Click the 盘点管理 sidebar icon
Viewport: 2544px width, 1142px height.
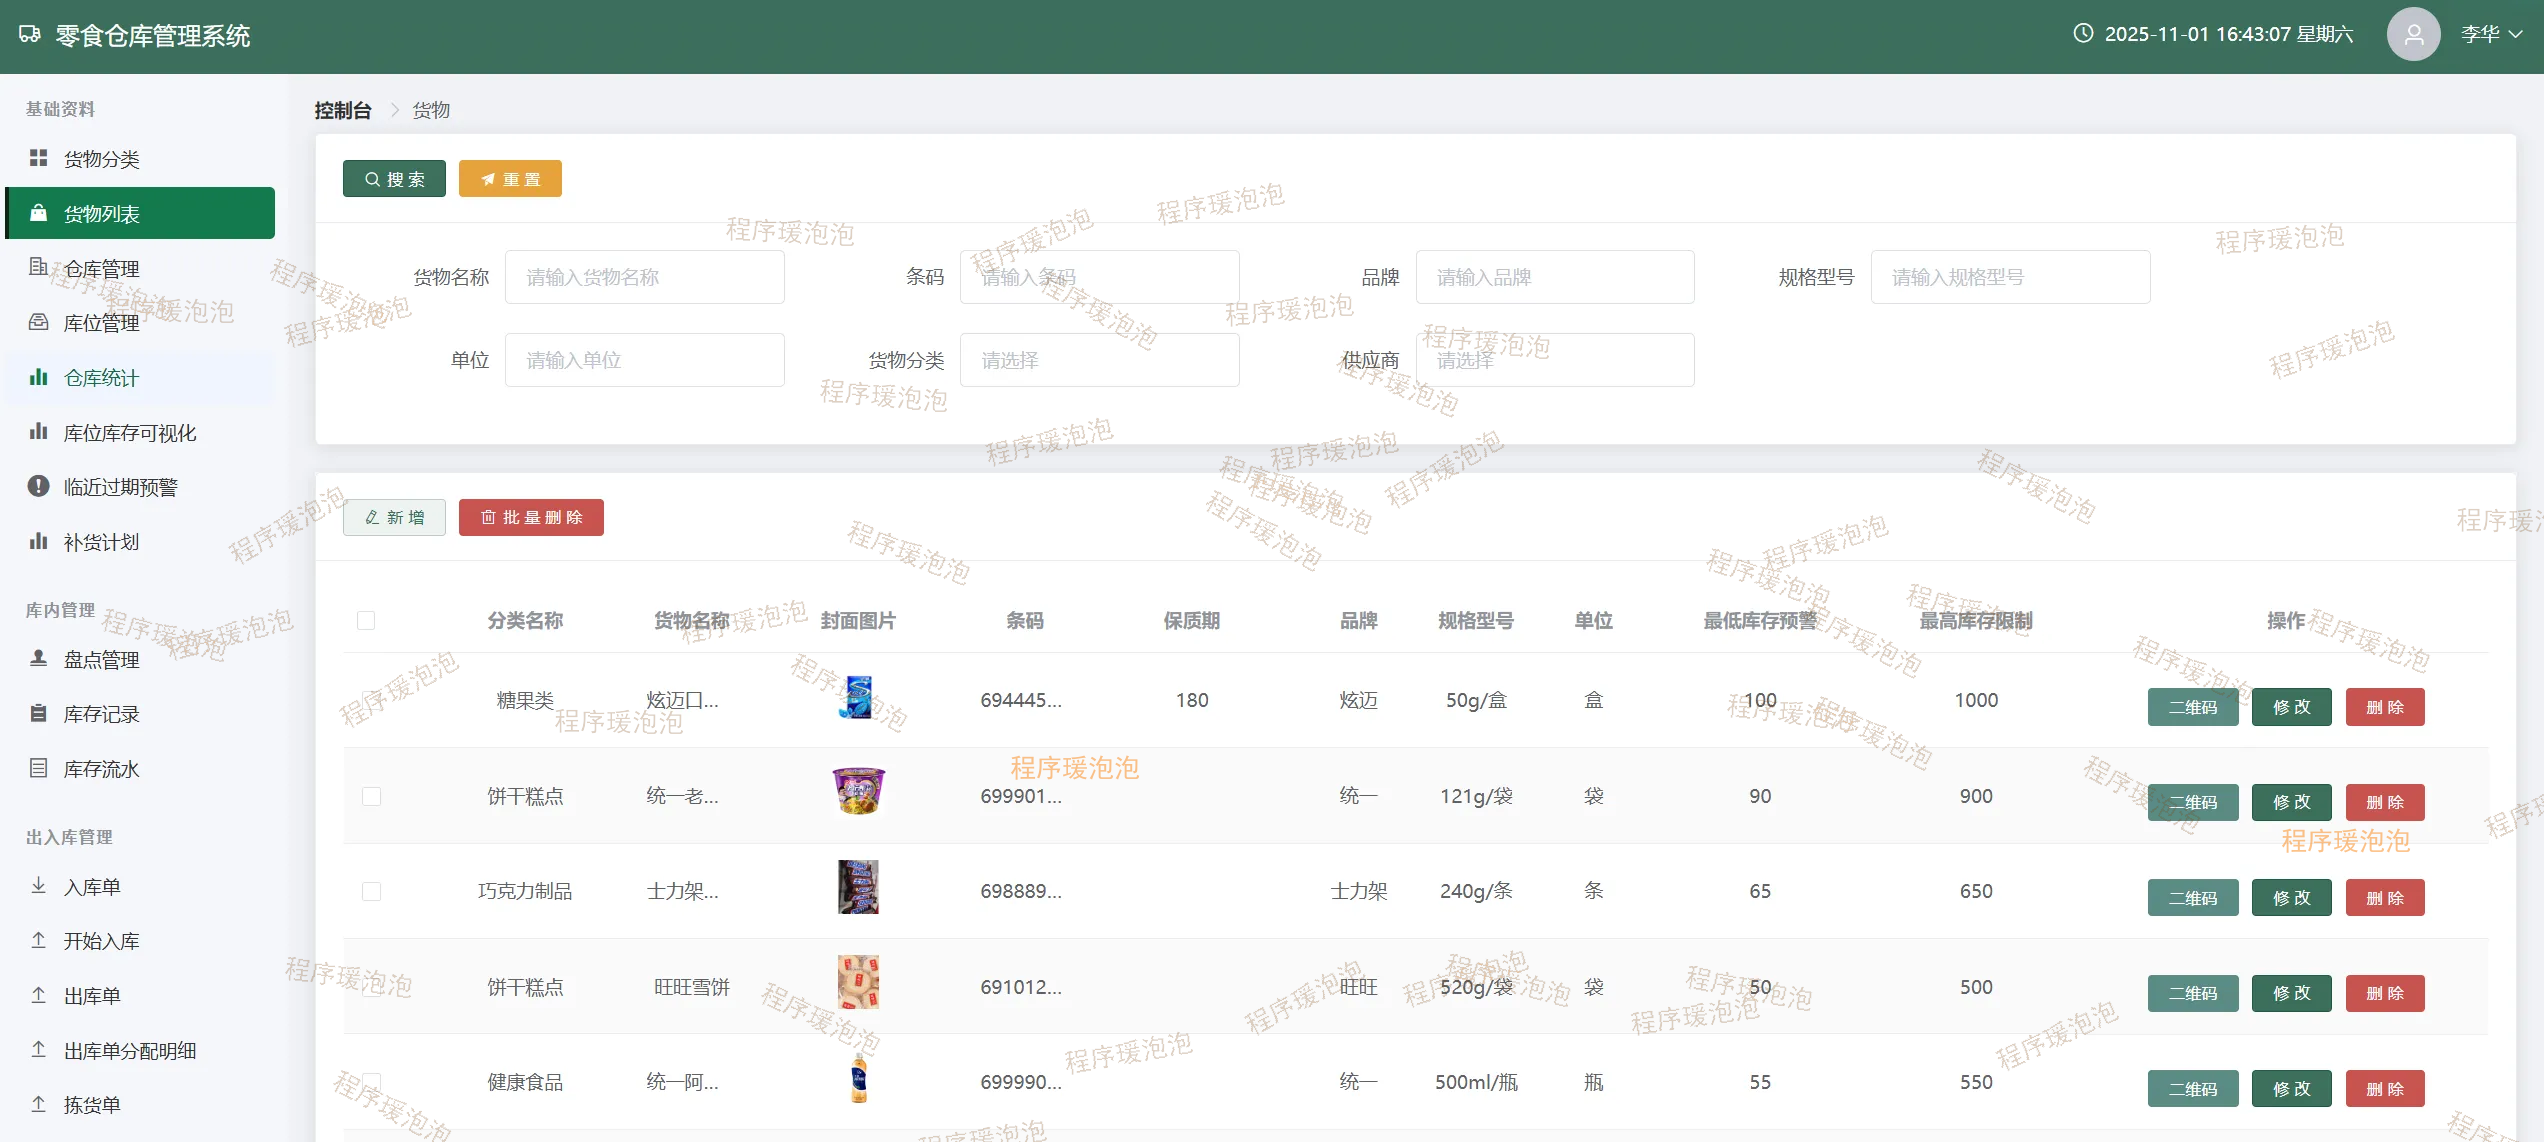(38, 658)
